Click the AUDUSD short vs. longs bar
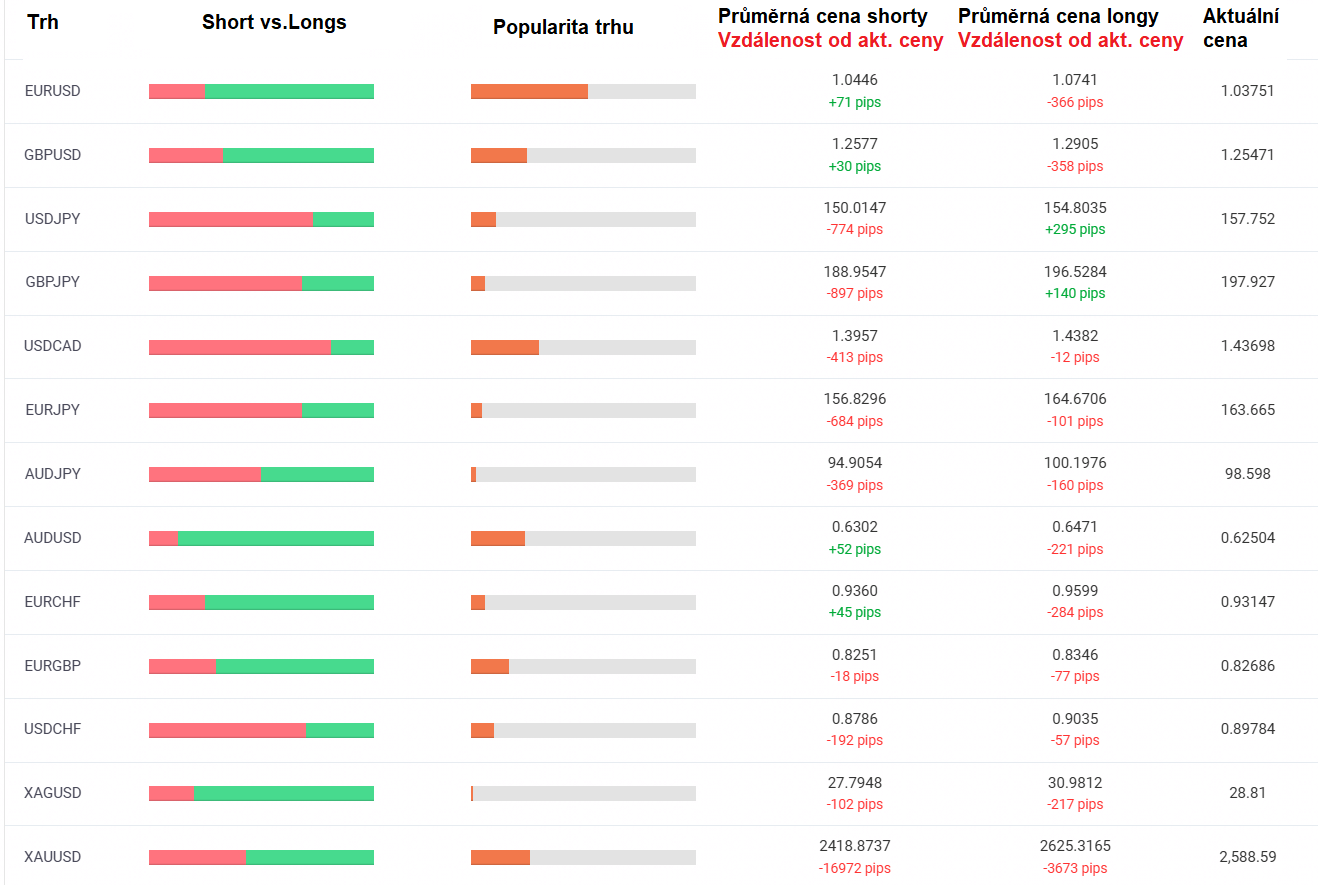The image size is (1318, 885). [261, 539]
